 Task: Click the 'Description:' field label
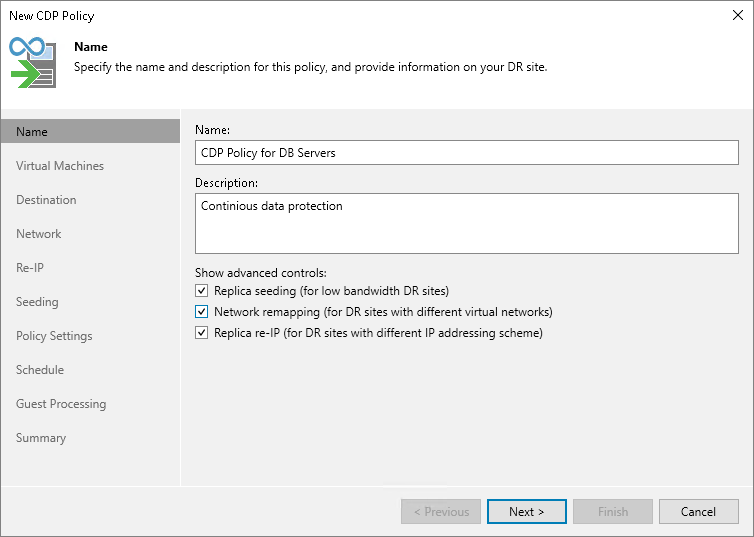226,183
